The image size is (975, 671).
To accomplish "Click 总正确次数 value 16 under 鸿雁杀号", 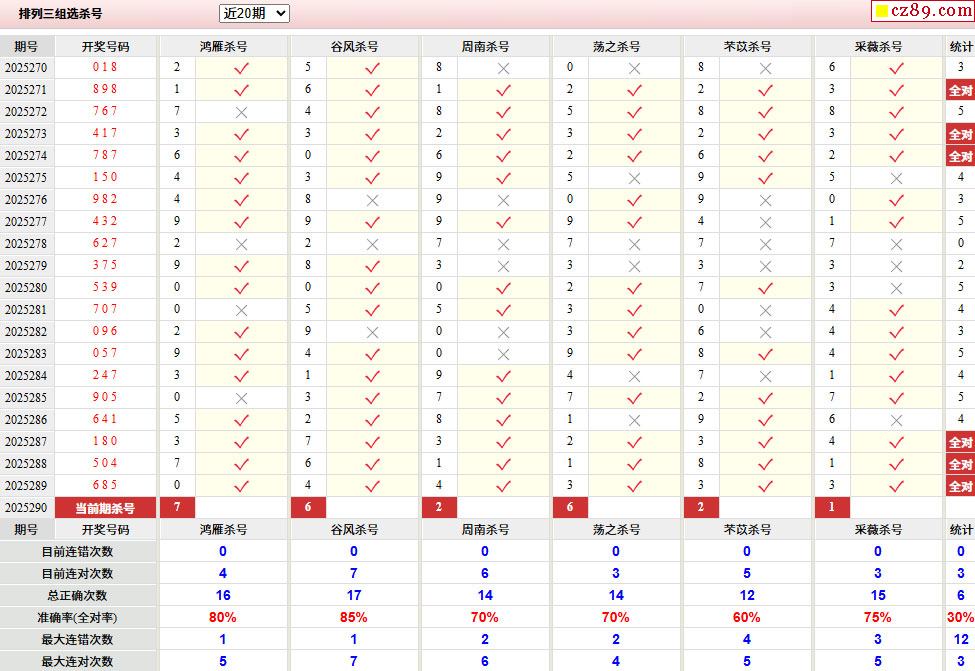I will [223, 595].
